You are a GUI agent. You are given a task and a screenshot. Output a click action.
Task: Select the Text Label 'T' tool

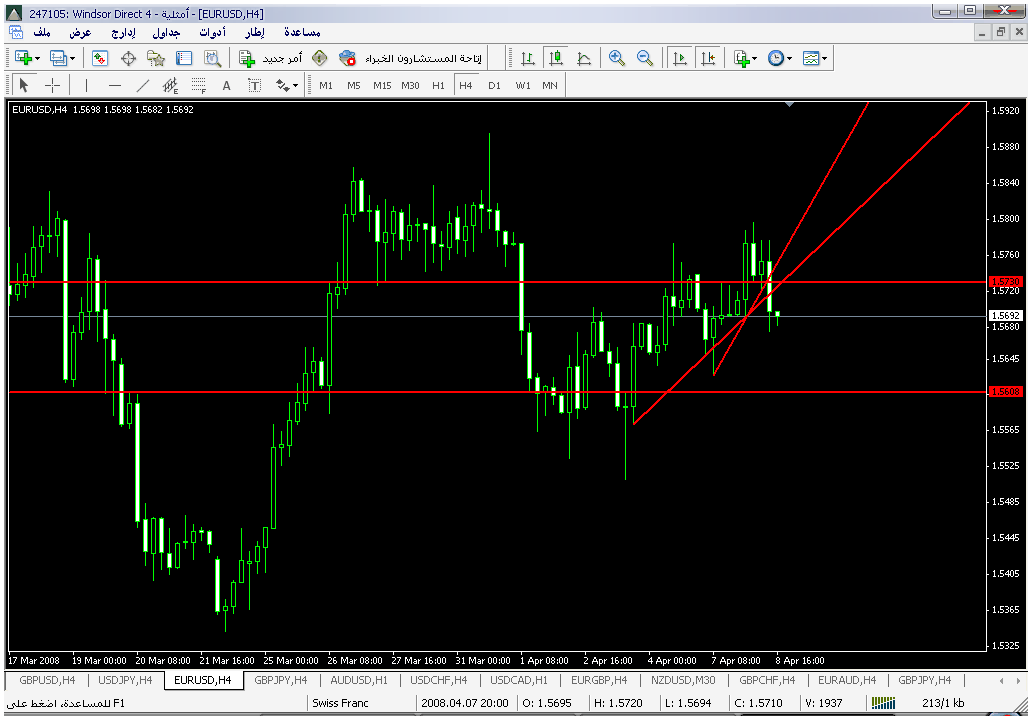[255, 86]
